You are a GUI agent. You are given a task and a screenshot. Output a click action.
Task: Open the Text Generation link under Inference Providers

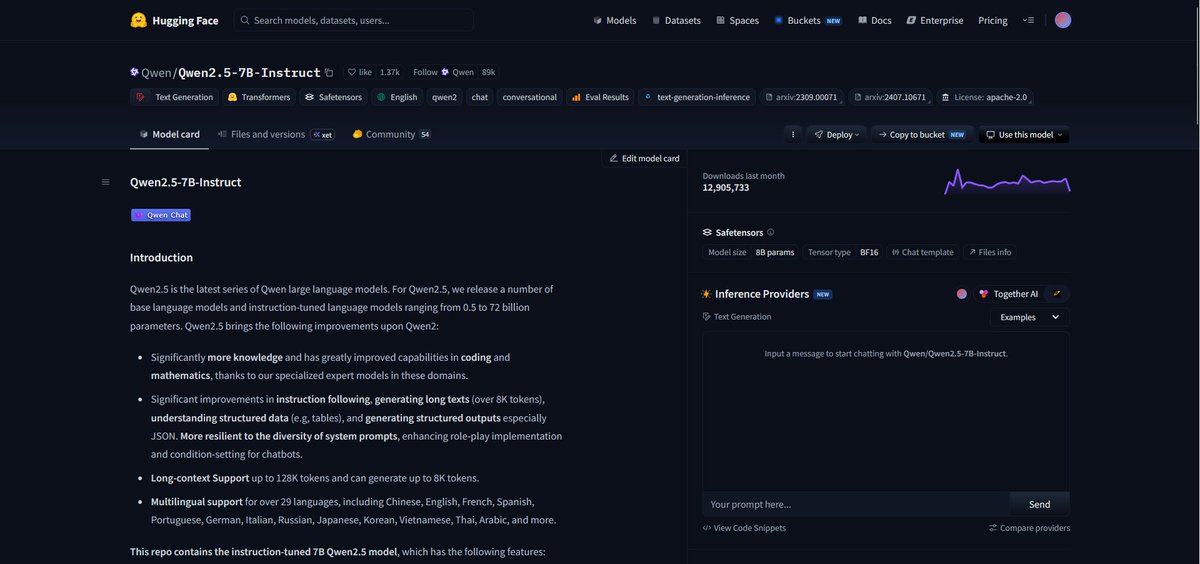pyautogui.click(x=737, y=317)
